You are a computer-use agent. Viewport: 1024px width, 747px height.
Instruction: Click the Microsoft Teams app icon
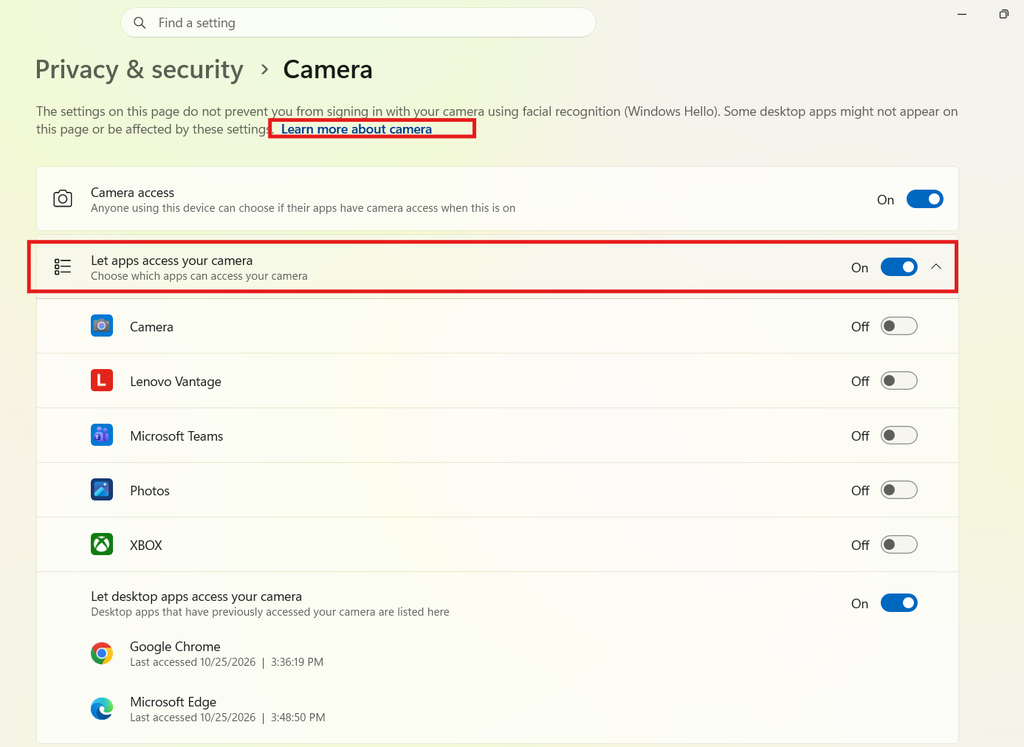(102, 435)
